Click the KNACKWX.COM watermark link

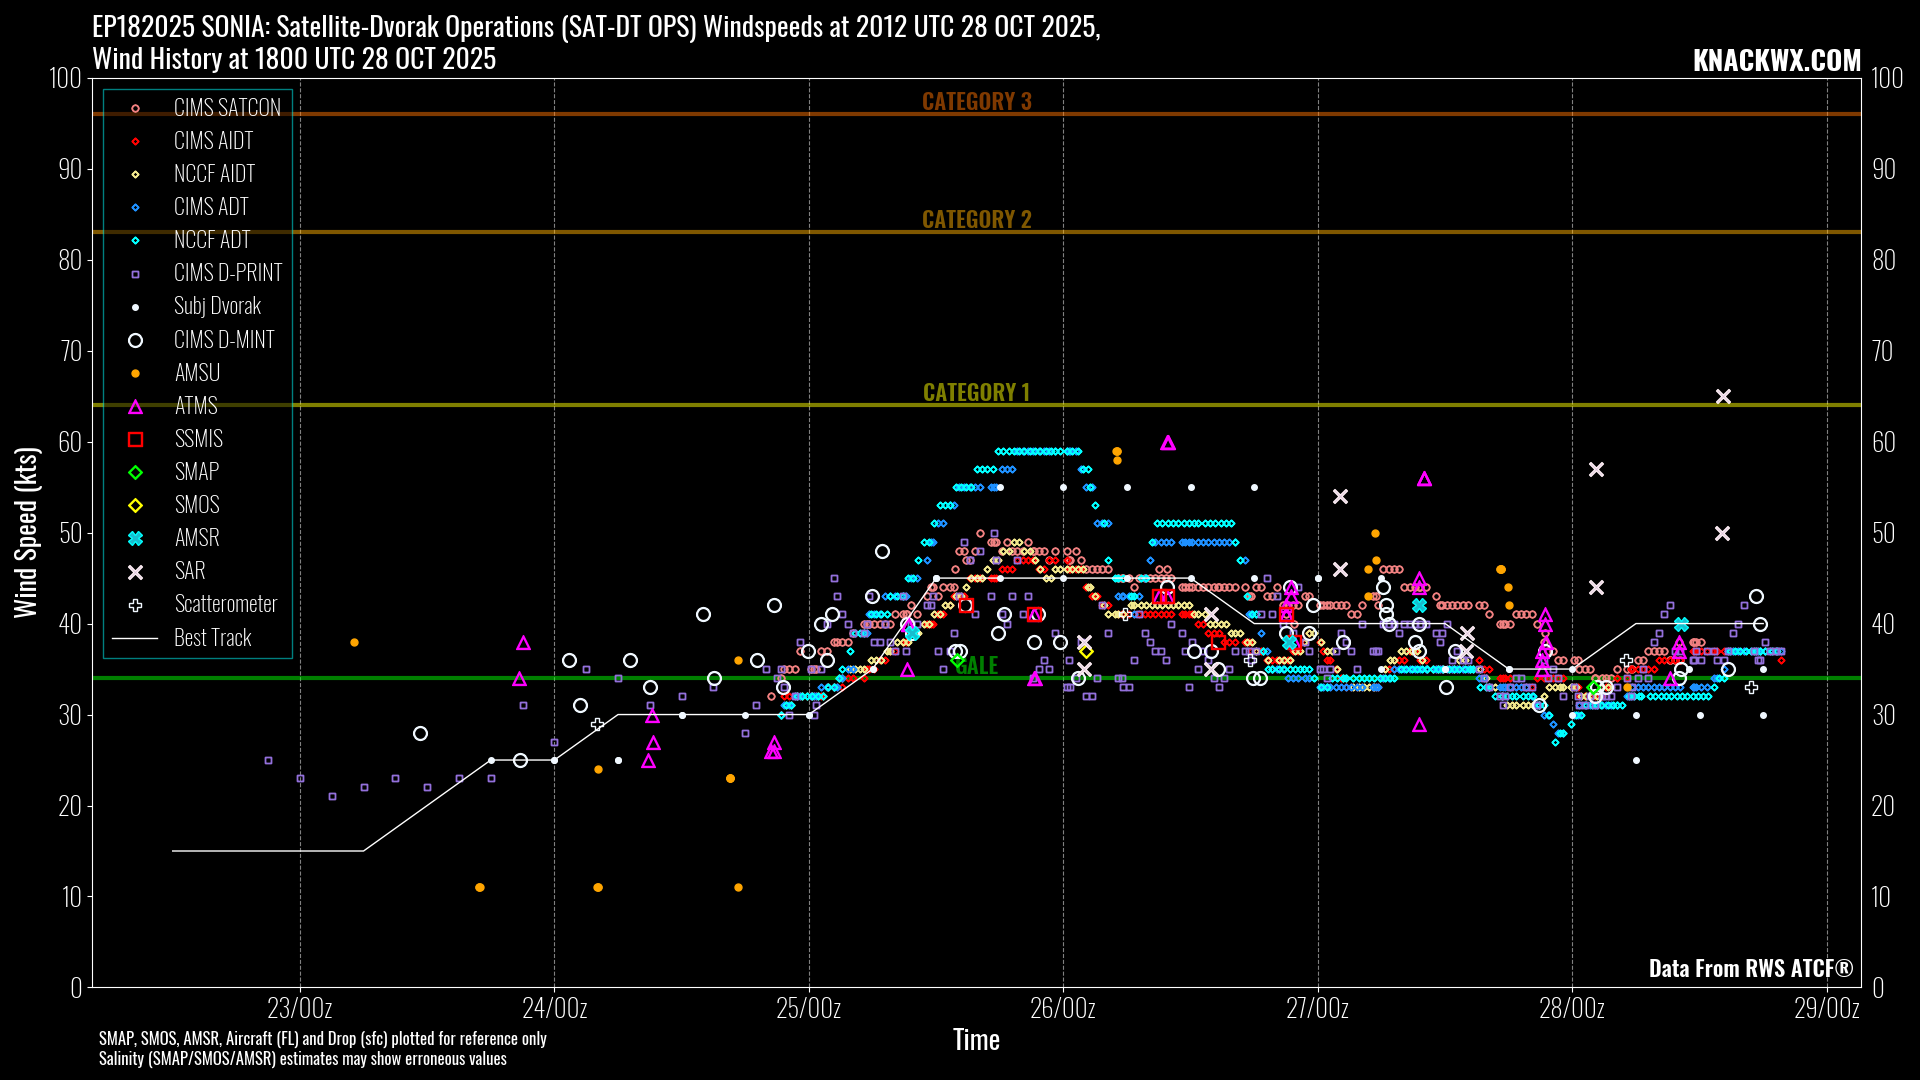(1776, 60)
